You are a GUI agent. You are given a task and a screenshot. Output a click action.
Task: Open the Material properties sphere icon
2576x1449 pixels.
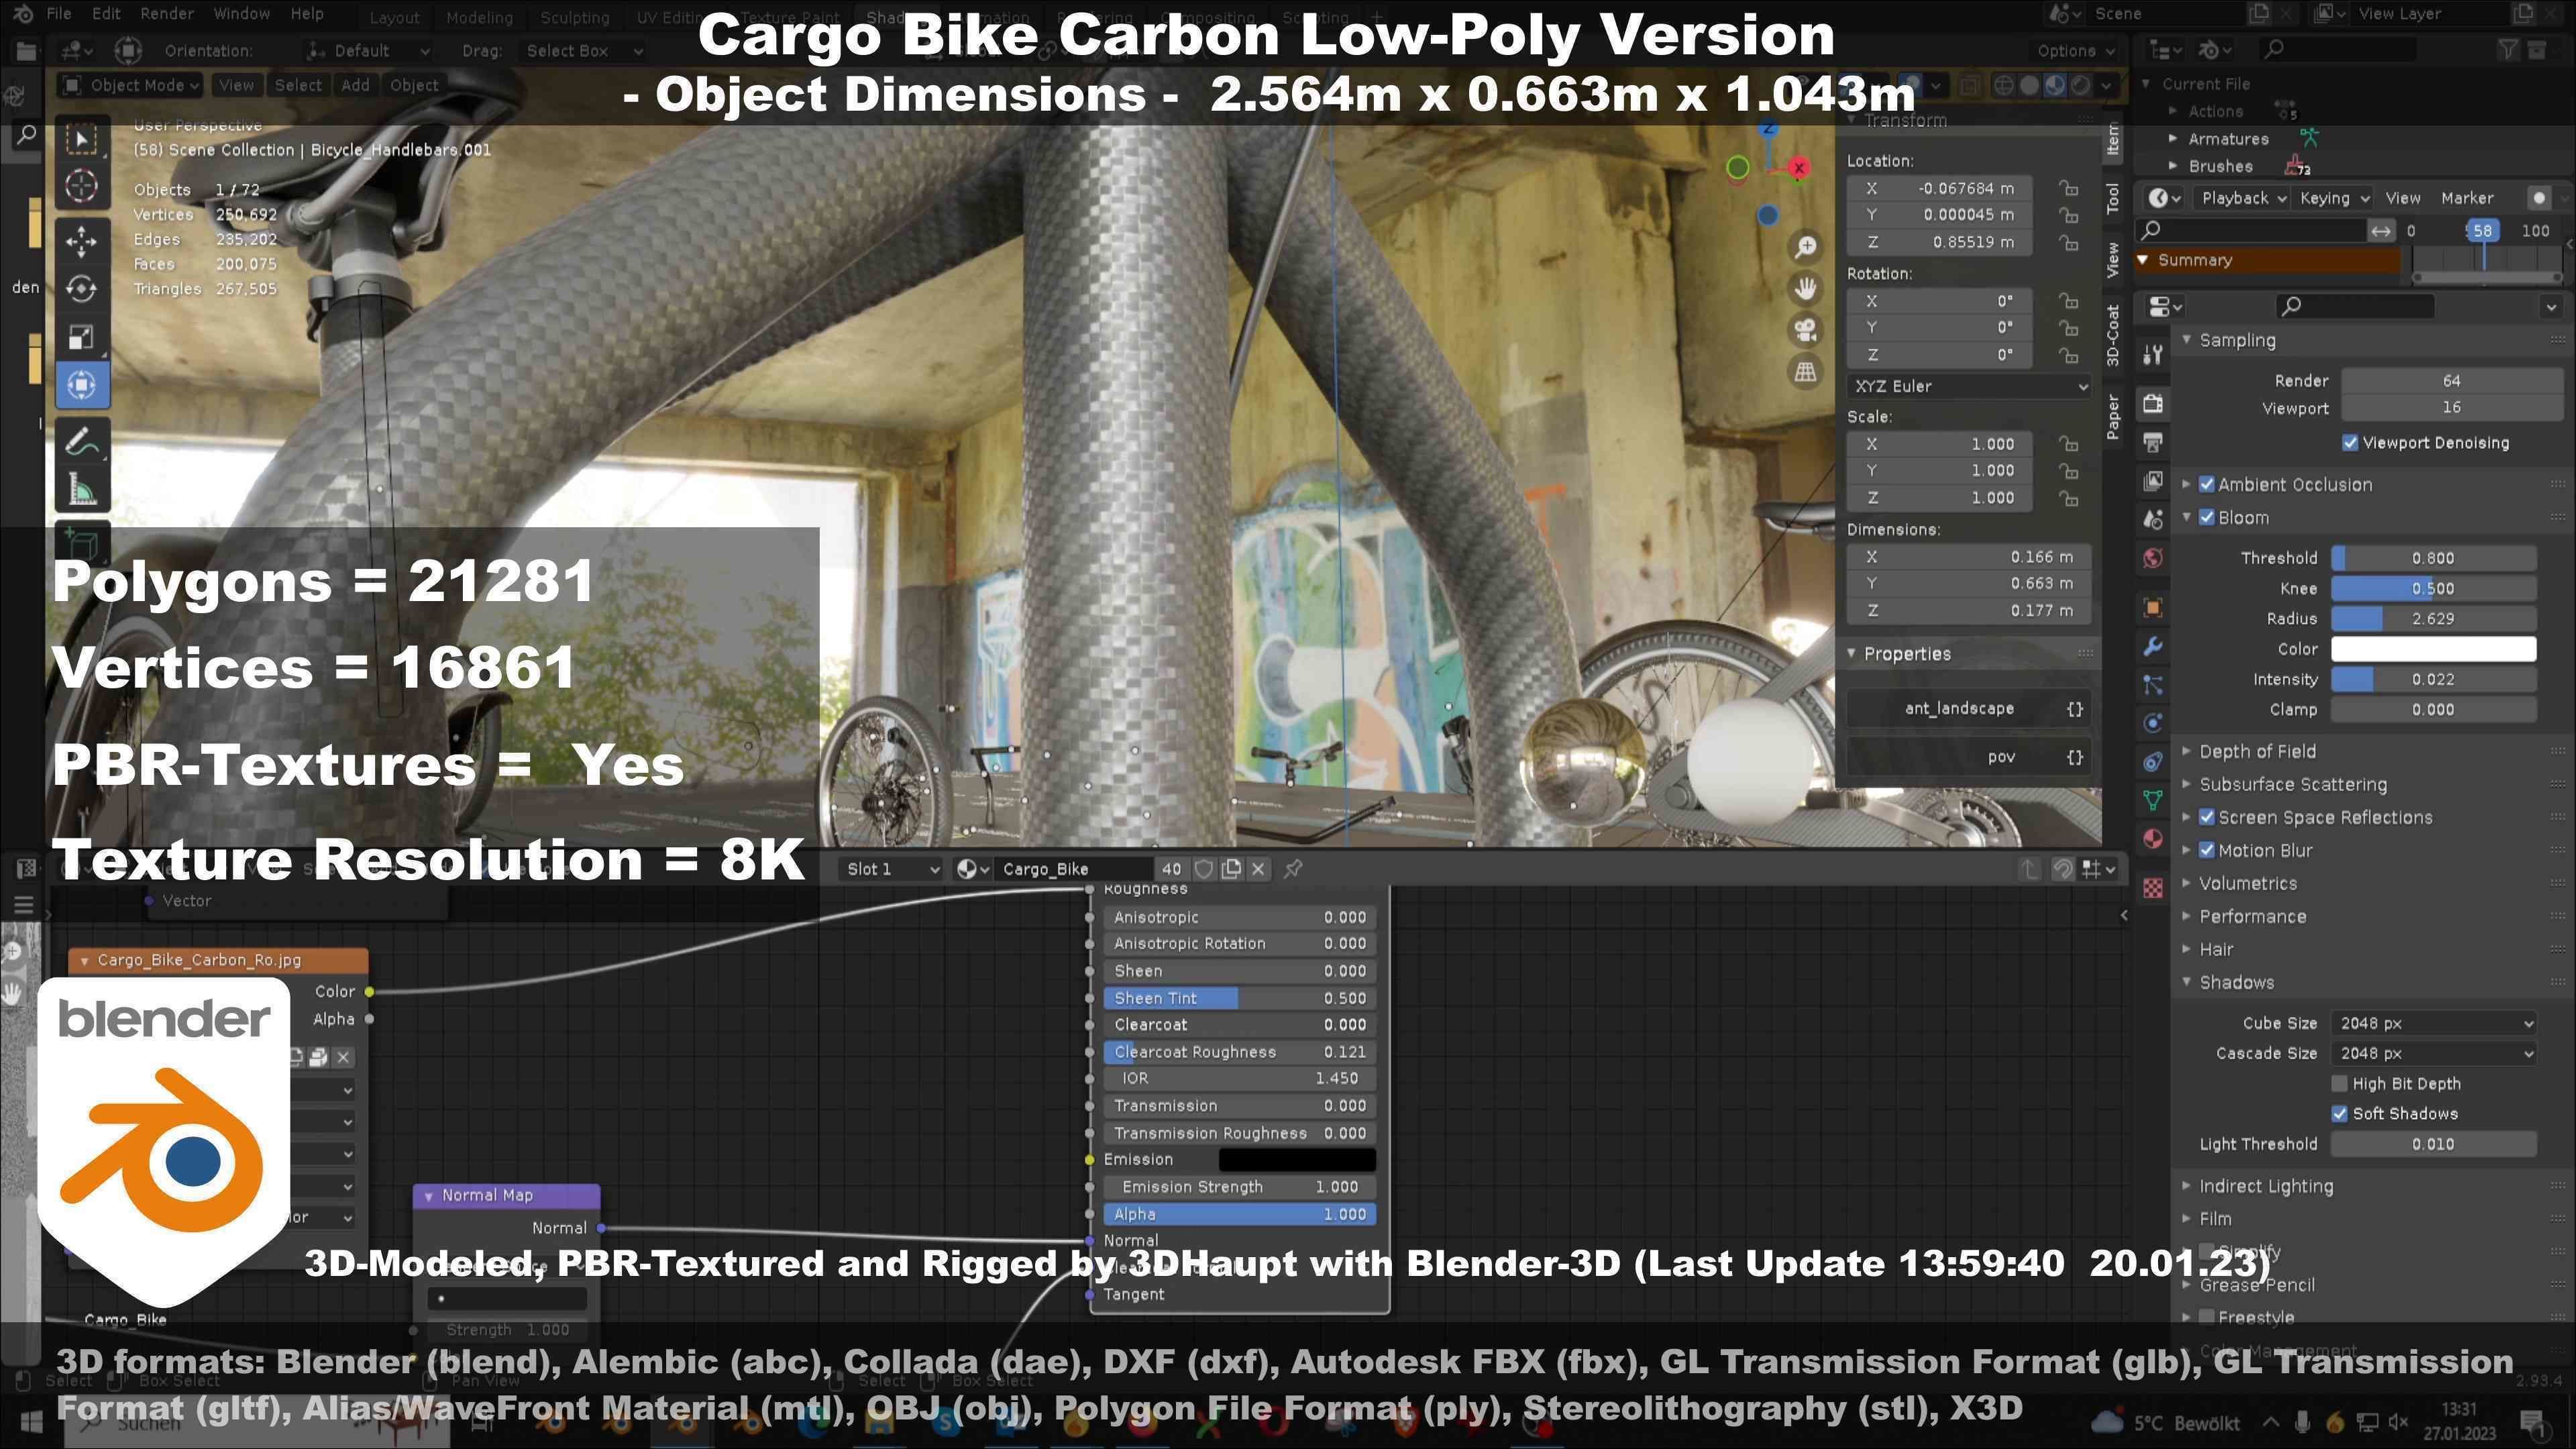coord(2153,839)
